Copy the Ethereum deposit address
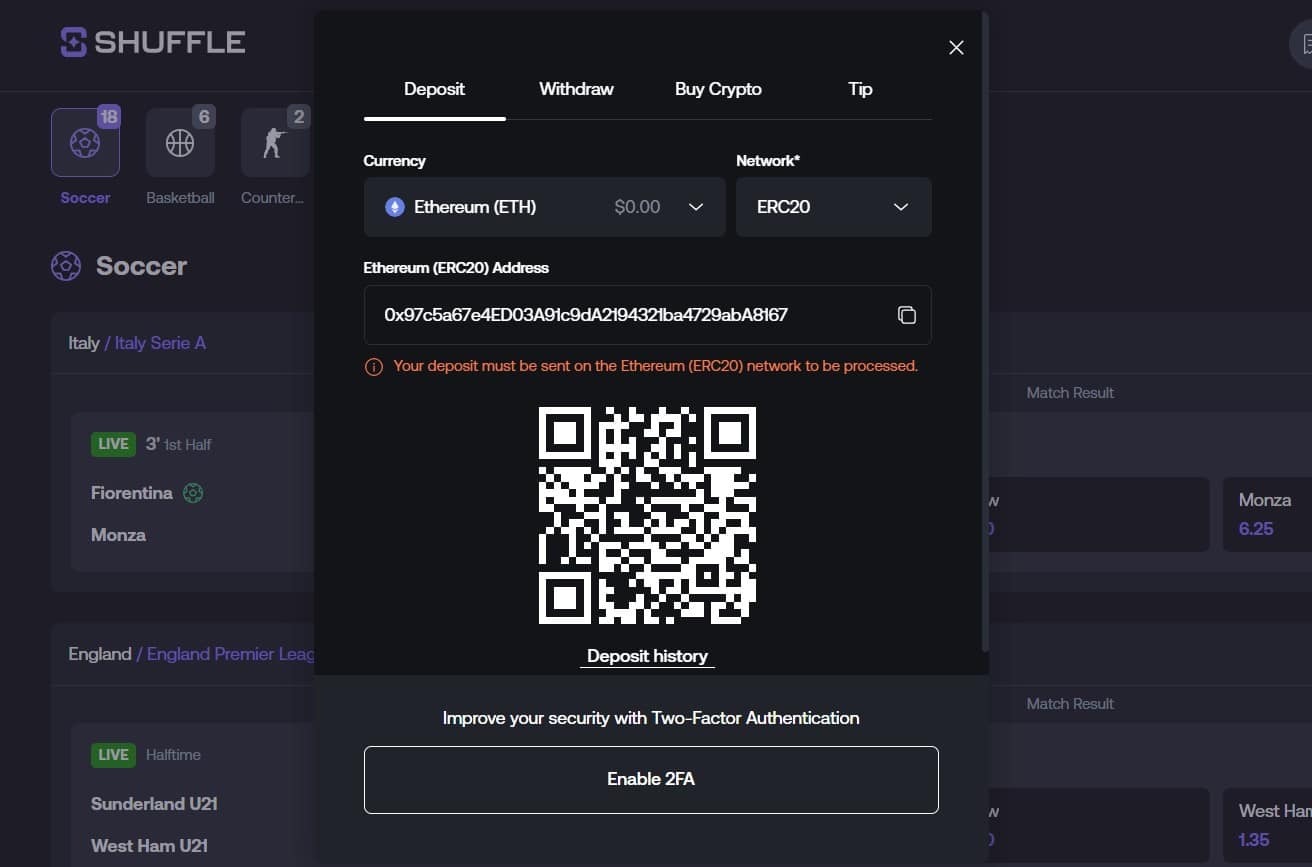This screenshot has width=1312, height=867. coord(906,315)
